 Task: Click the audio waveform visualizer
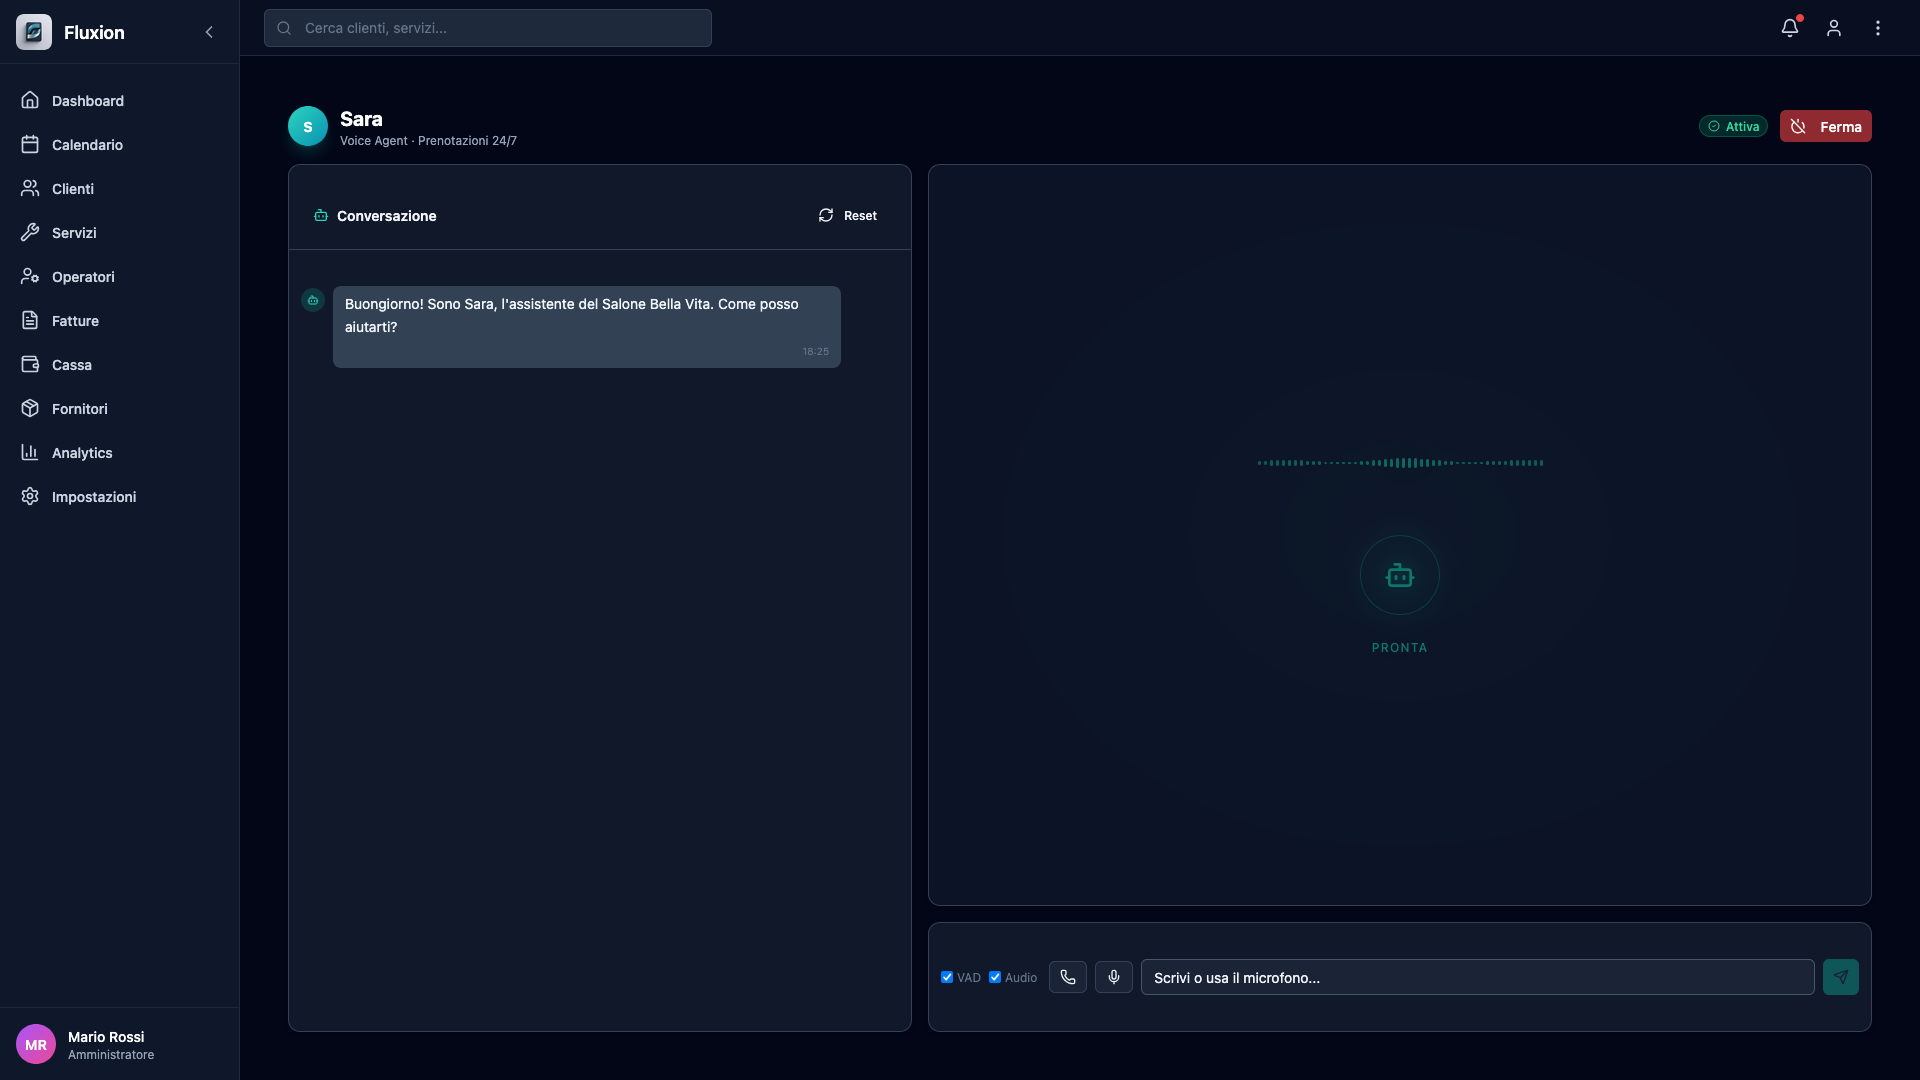pyautogui.click(x=1399, y=463)
